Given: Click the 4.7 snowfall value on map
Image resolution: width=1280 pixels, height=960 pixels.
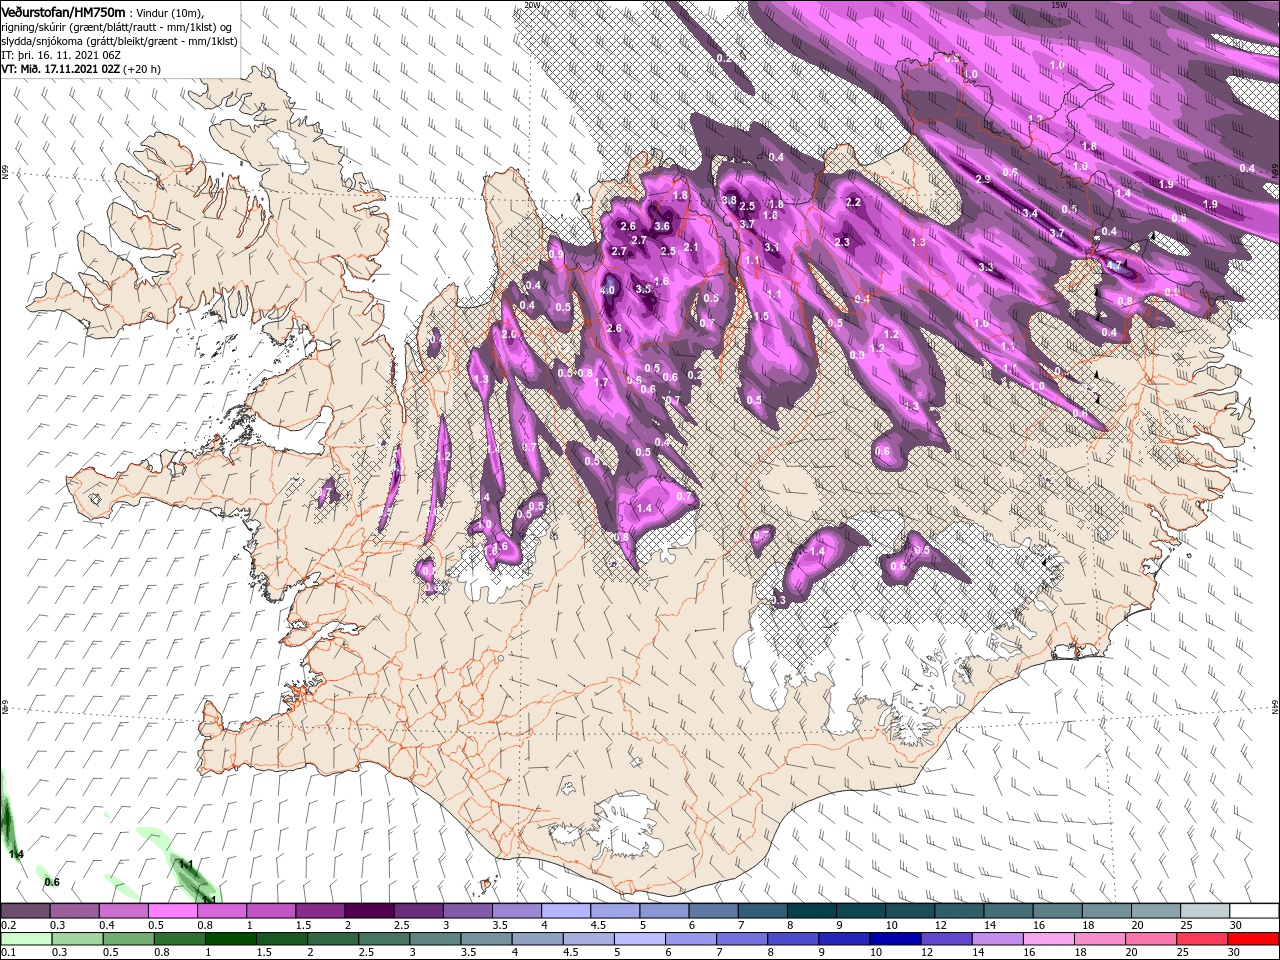Looking at the screenshot, I should (1114, 266).
